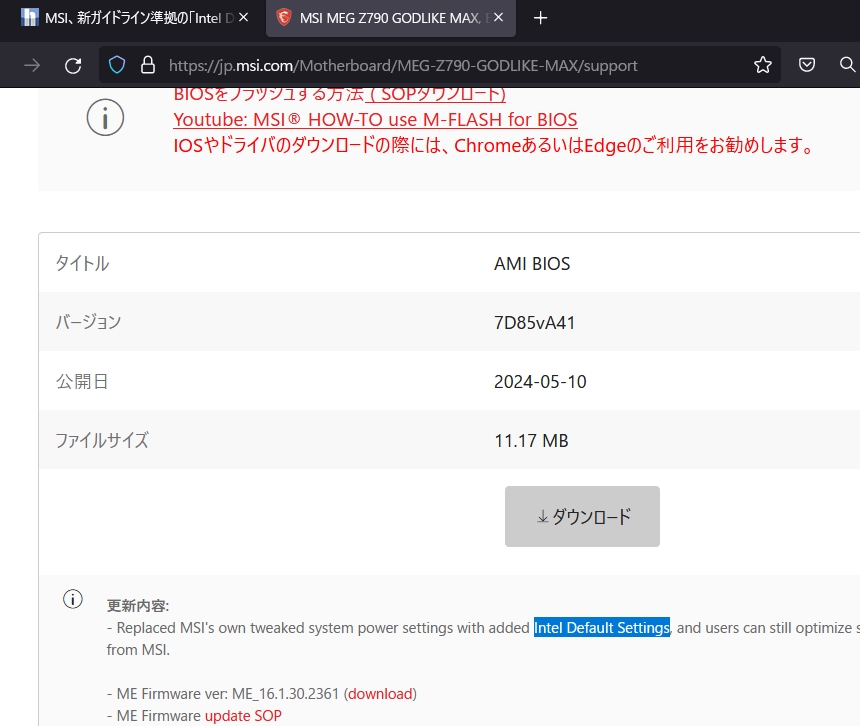This screenshot has width=860, height=726.
Task: Click the ファイルサイズ row label
Action: point(102,440)
